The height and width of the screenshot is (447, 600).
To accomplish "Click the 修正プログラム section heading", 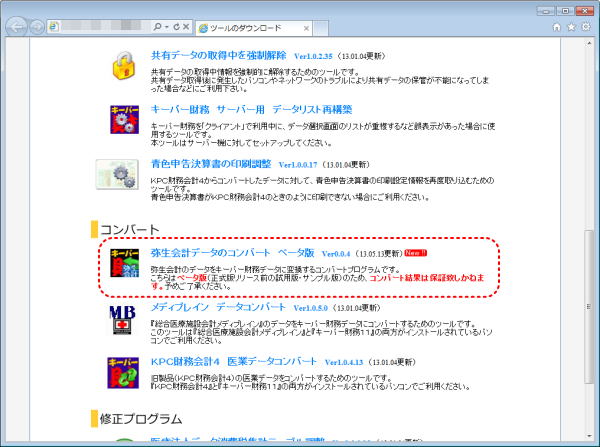I will [x=141, y=419].
